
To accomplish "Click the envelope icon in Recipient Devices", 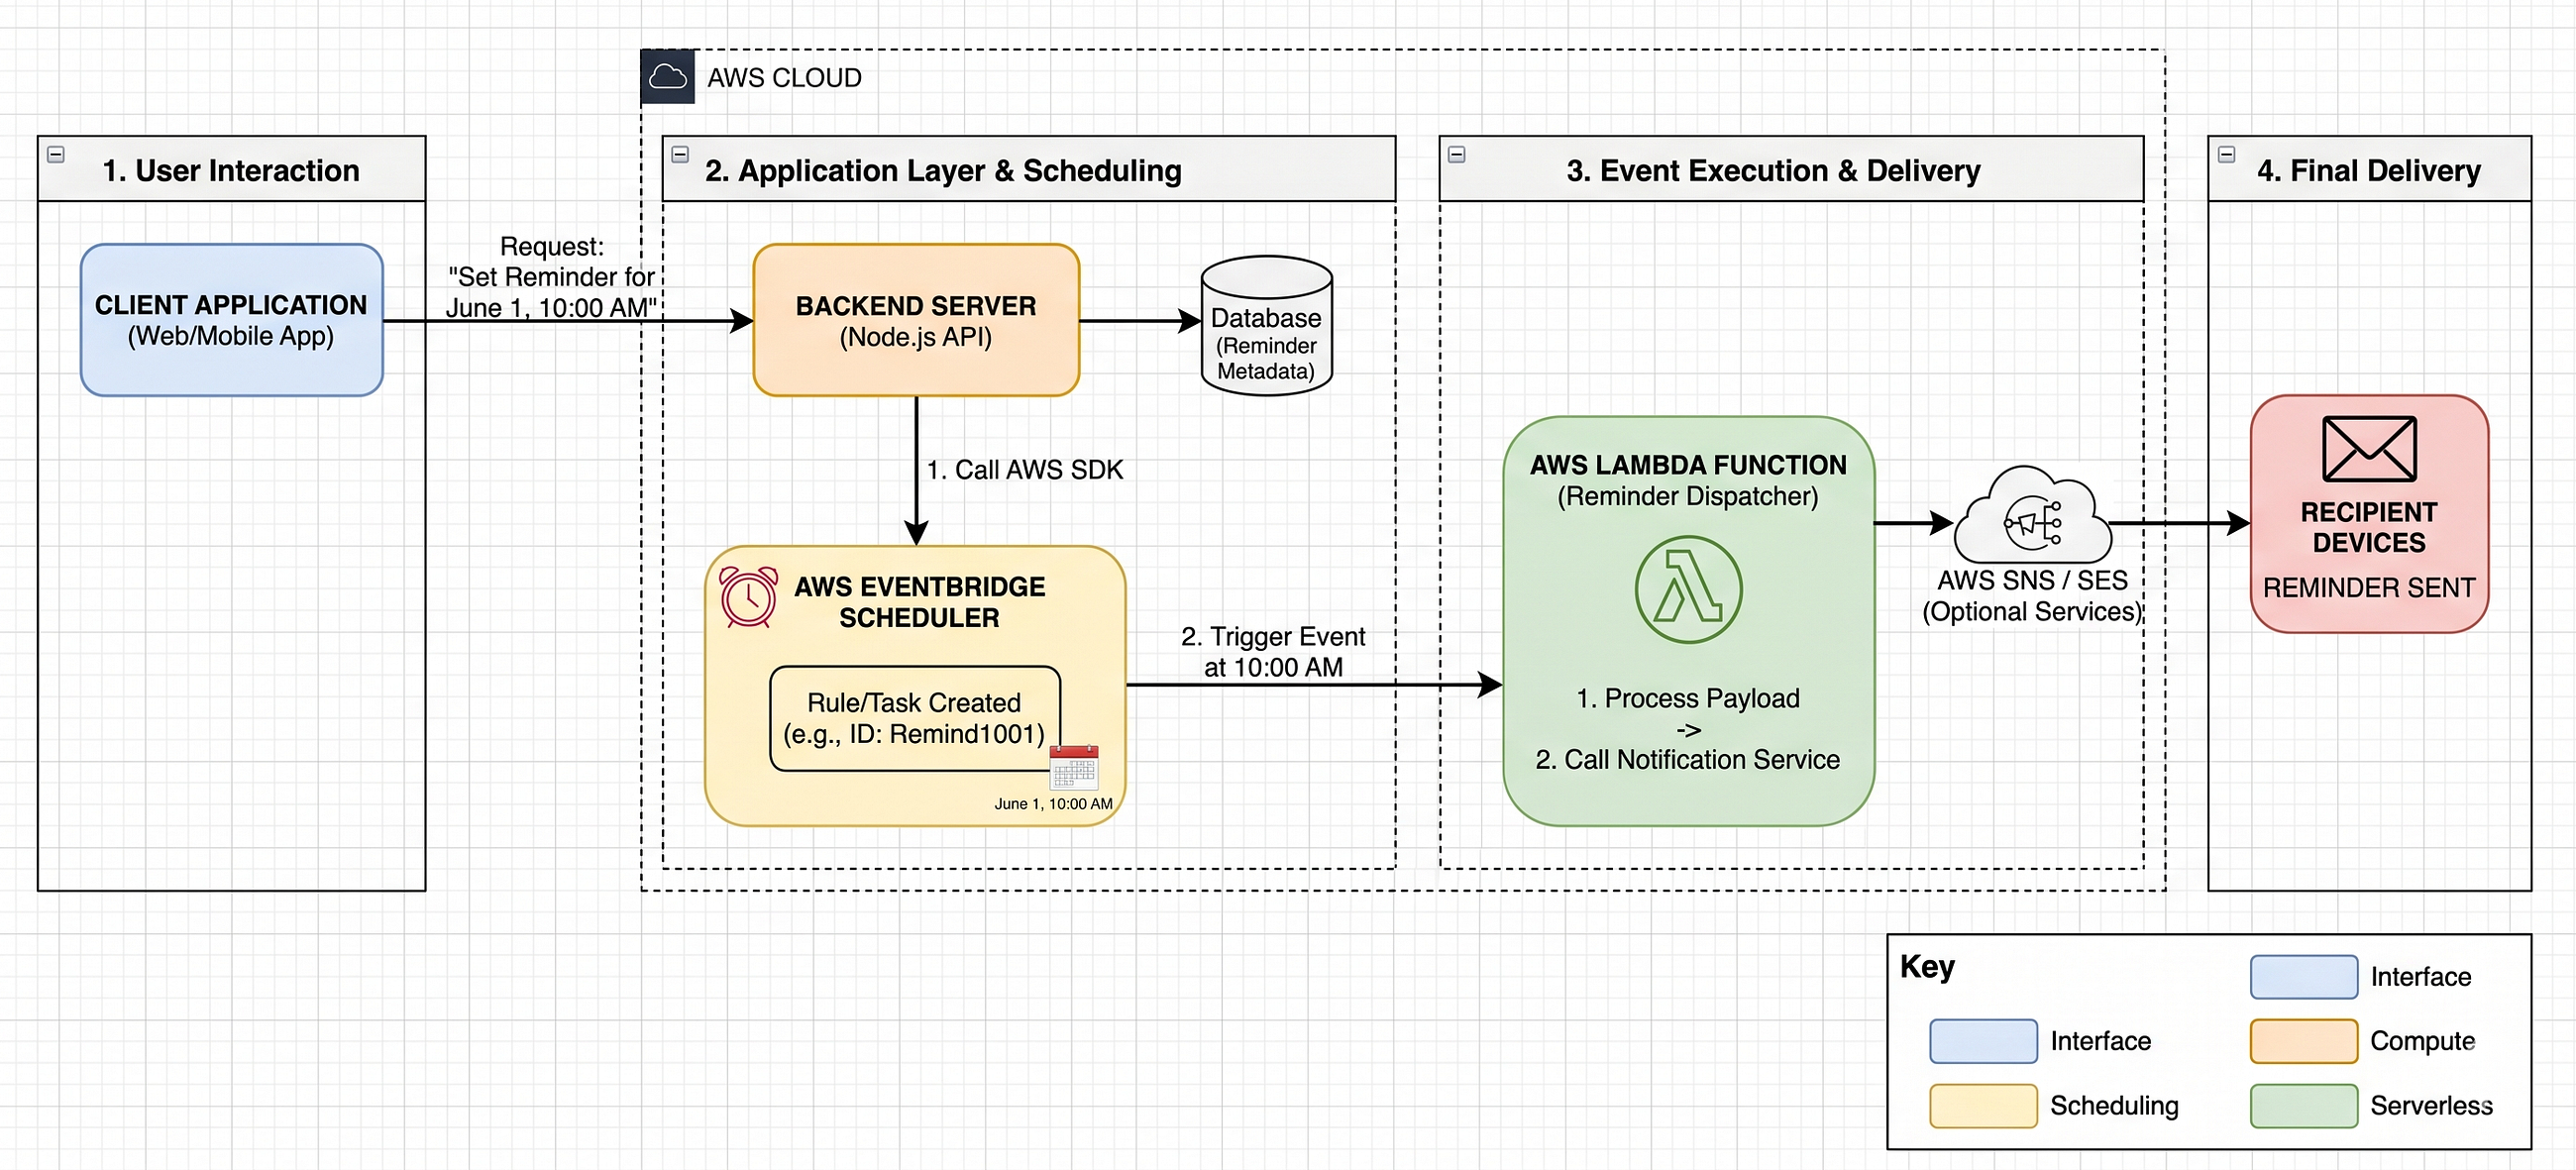I will pyautogui.click(x=2369, y=449).
